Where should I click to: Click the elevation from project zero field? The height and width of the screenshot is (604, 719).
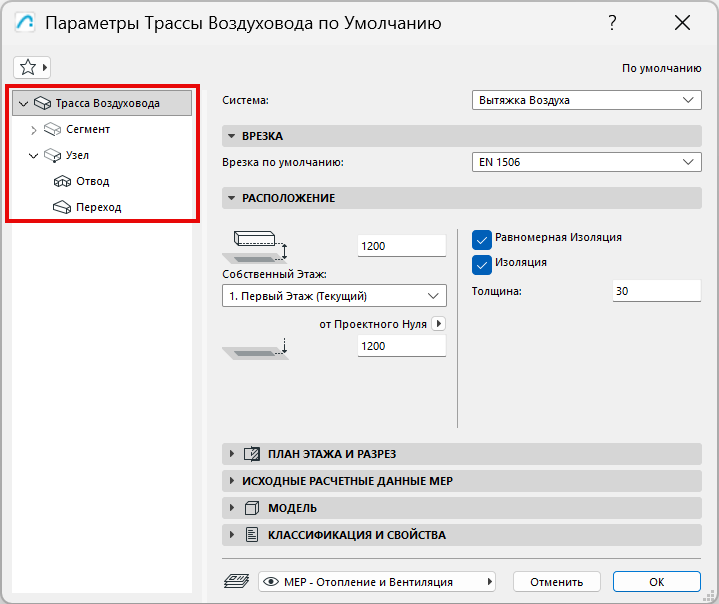[x=401, y=346]
